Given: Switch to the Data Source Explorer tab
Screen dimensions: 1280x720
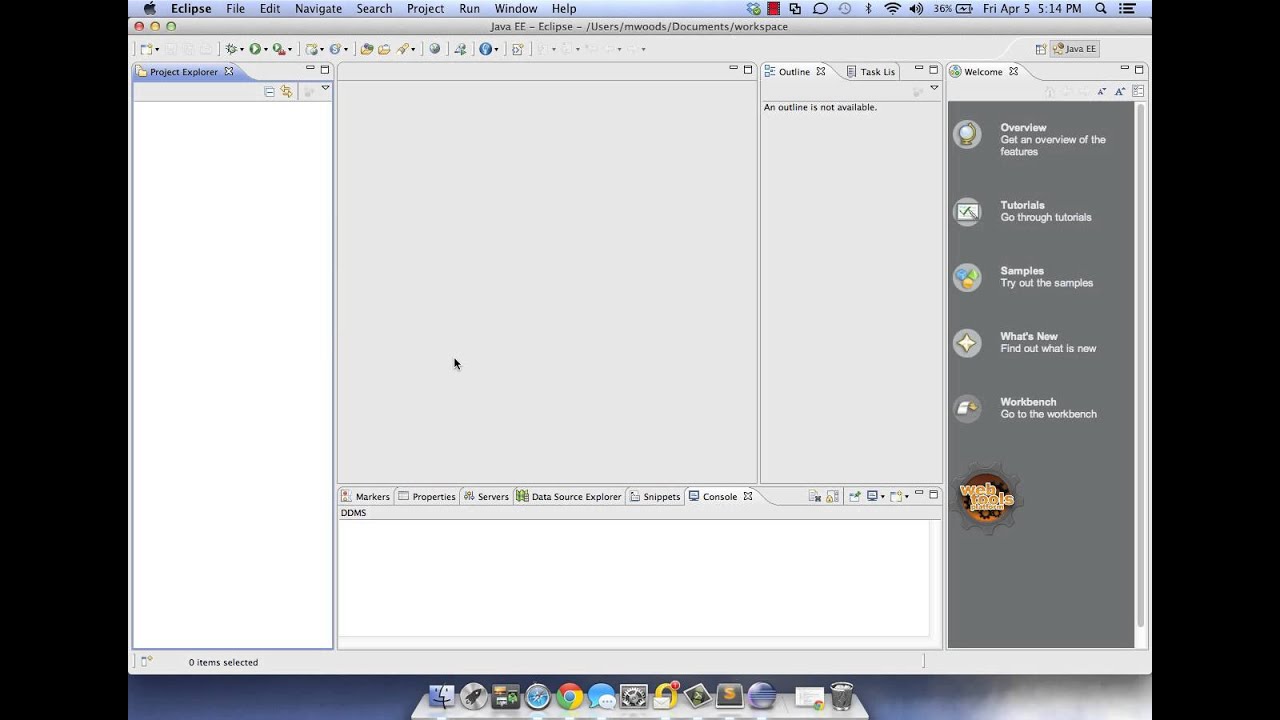Looking at the screenshot, I should (x=569, y=496).
